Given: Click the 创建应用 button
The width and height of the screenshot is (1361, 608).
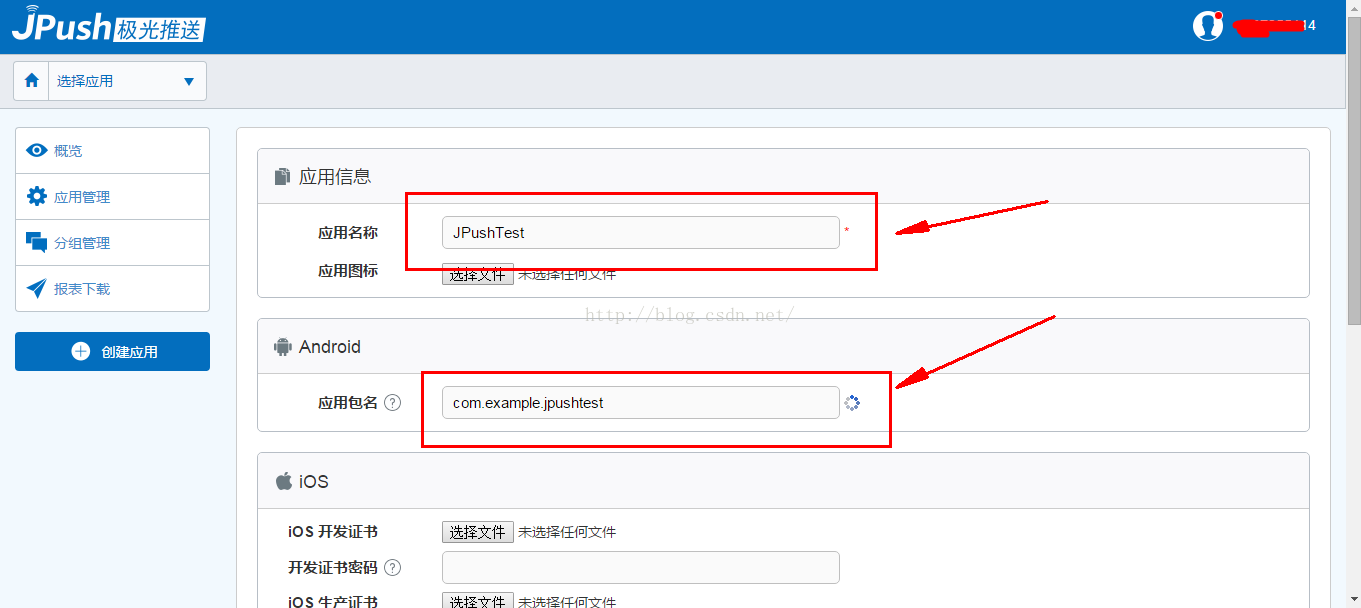Looking at the screenshot, I should (x=112, y=352).
